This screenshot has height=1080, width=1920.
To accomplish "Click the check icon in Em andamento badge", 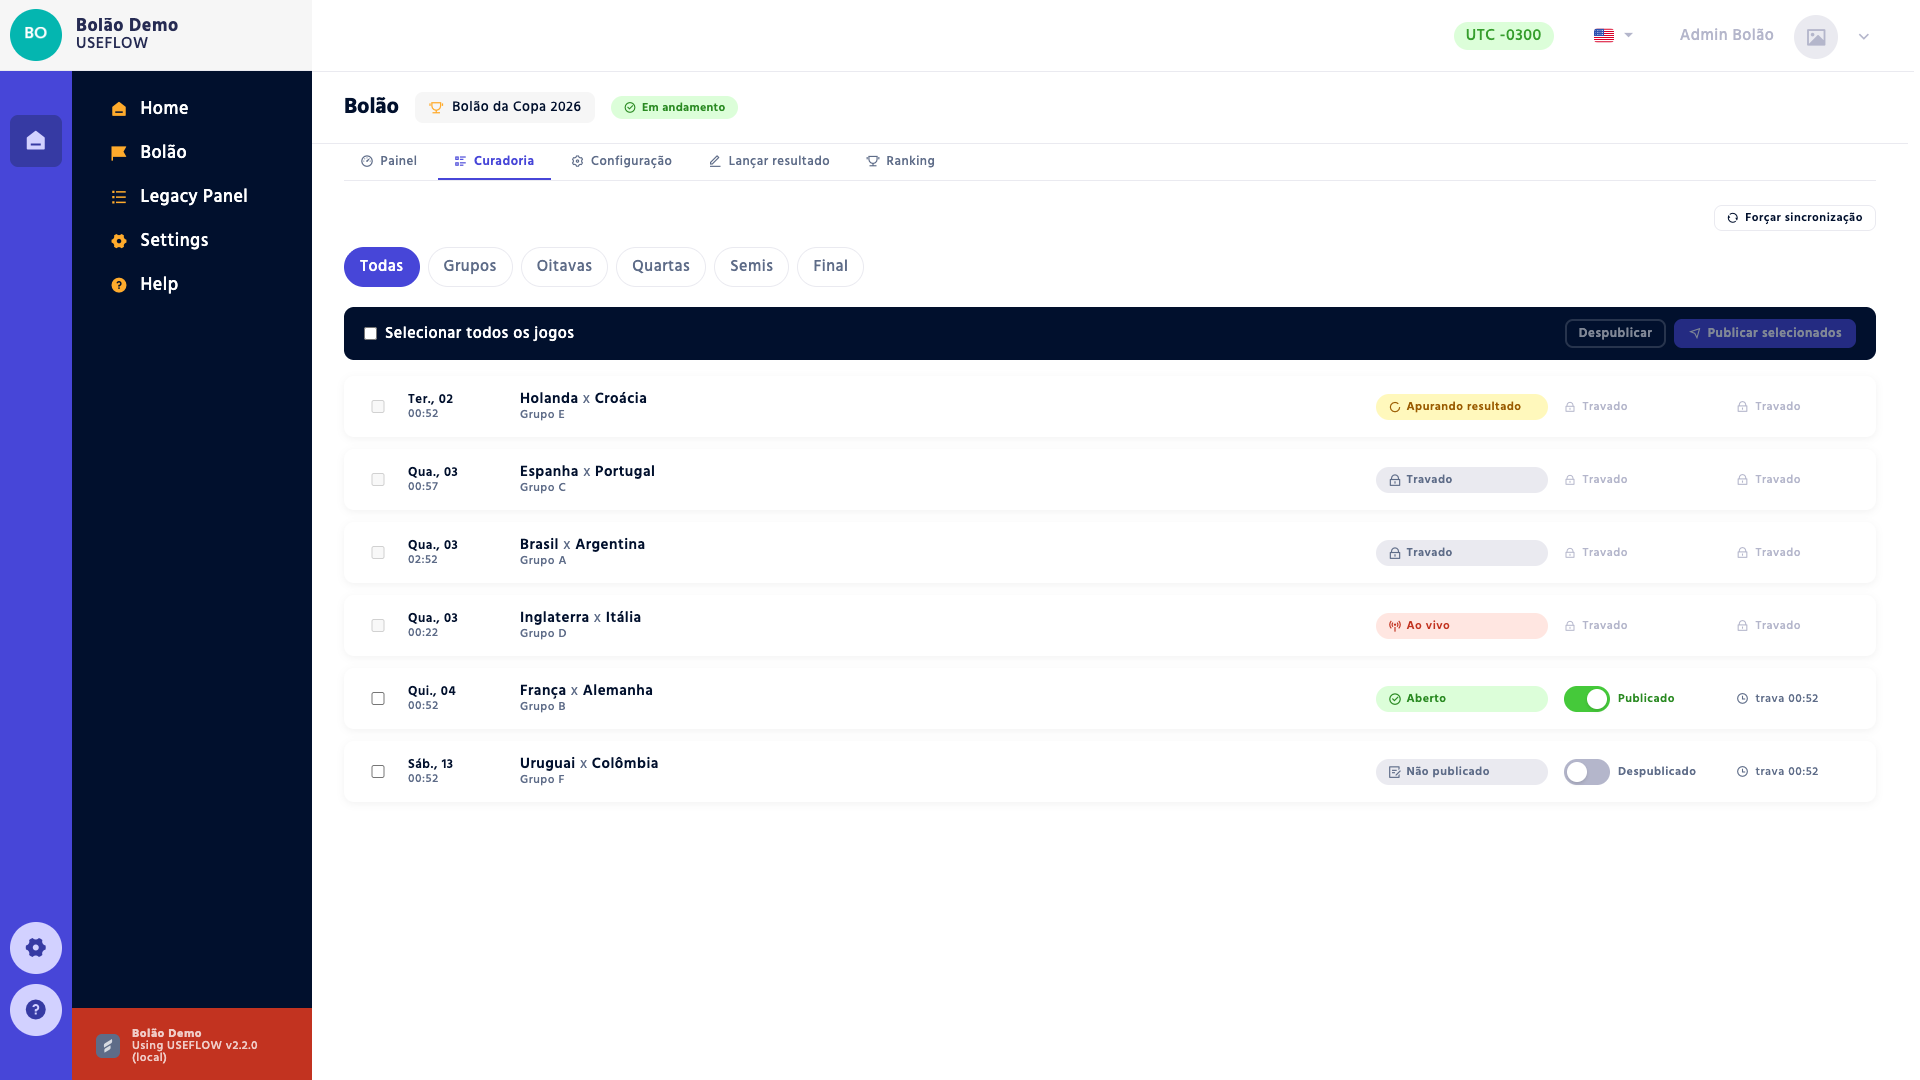I will (630, 108).
